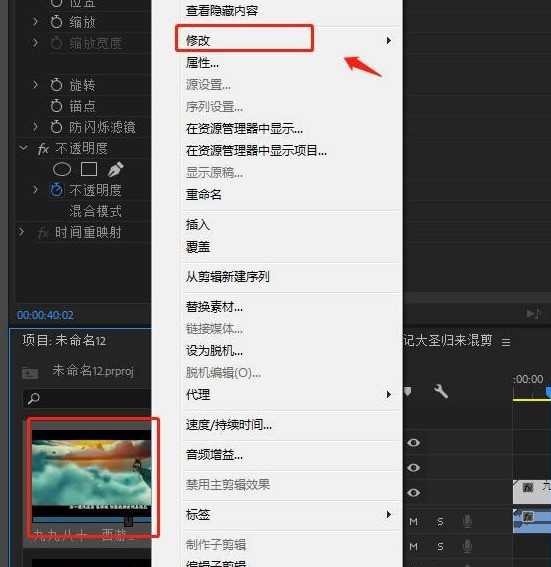The height and width of the screenshot is (567, 551).
Task: Choose 在资源管理器中显示项目... menu entry
Action: tap(256, 151)
